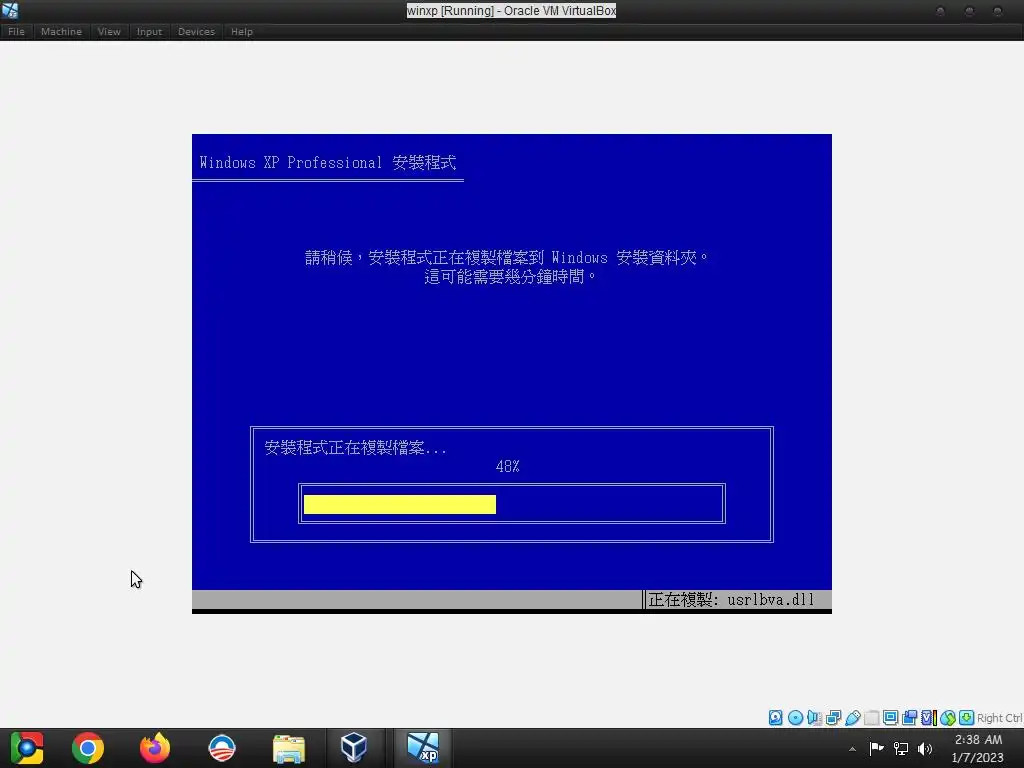Launch Google Chrome from the taskbar
Screen dimensions: 1024x768
click(x=88, y=748)
